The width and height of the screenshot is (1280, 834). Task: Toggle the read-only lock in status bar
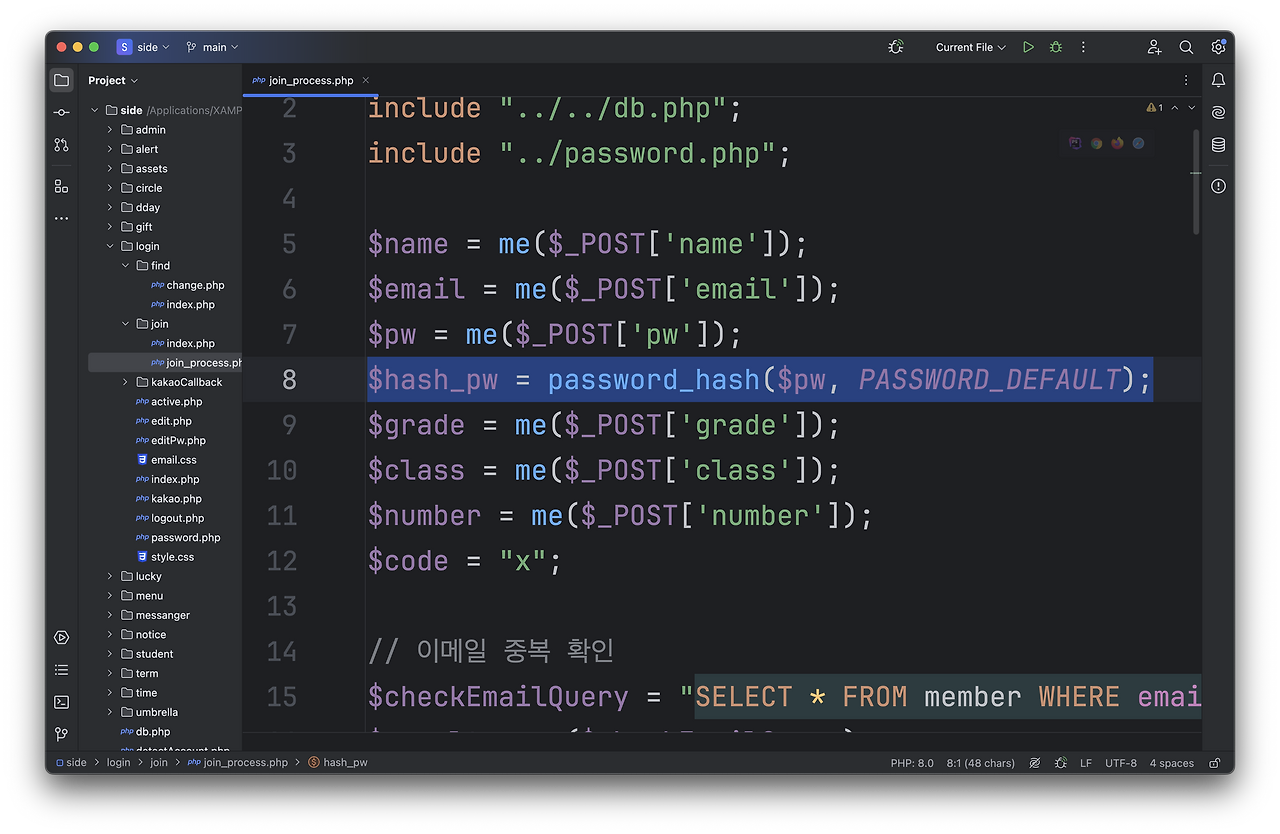tap(1215, 763)
